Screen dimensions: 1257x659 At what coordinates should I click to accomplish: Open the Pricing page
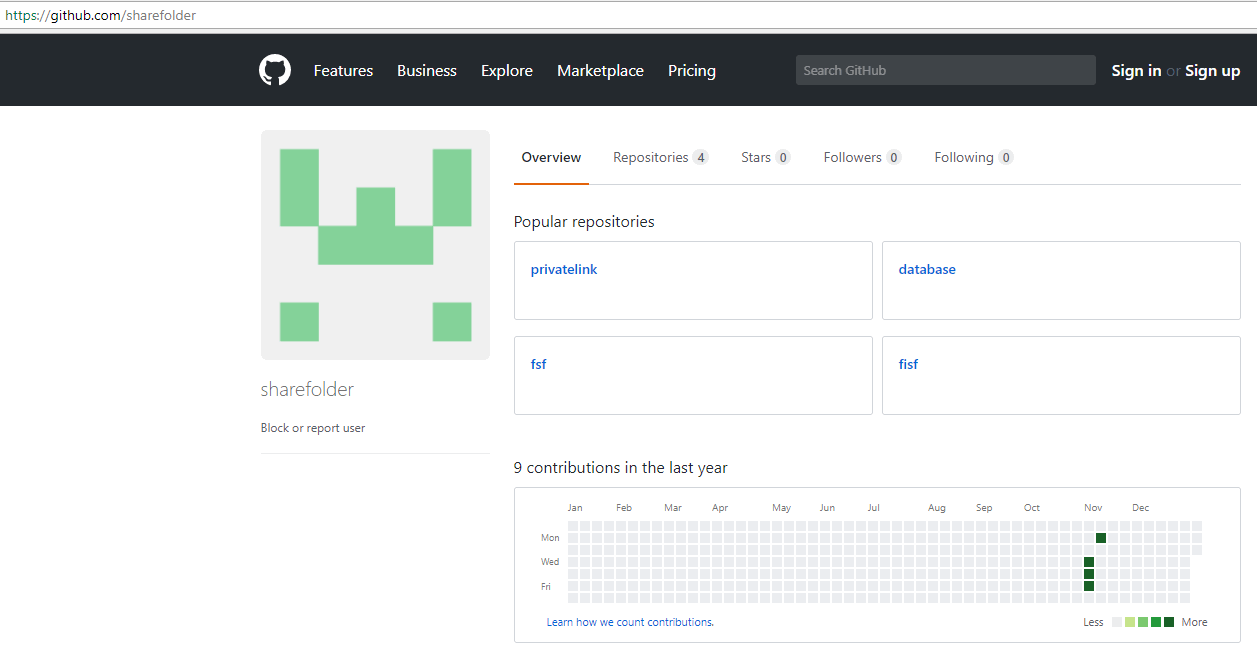click(692, 71)
